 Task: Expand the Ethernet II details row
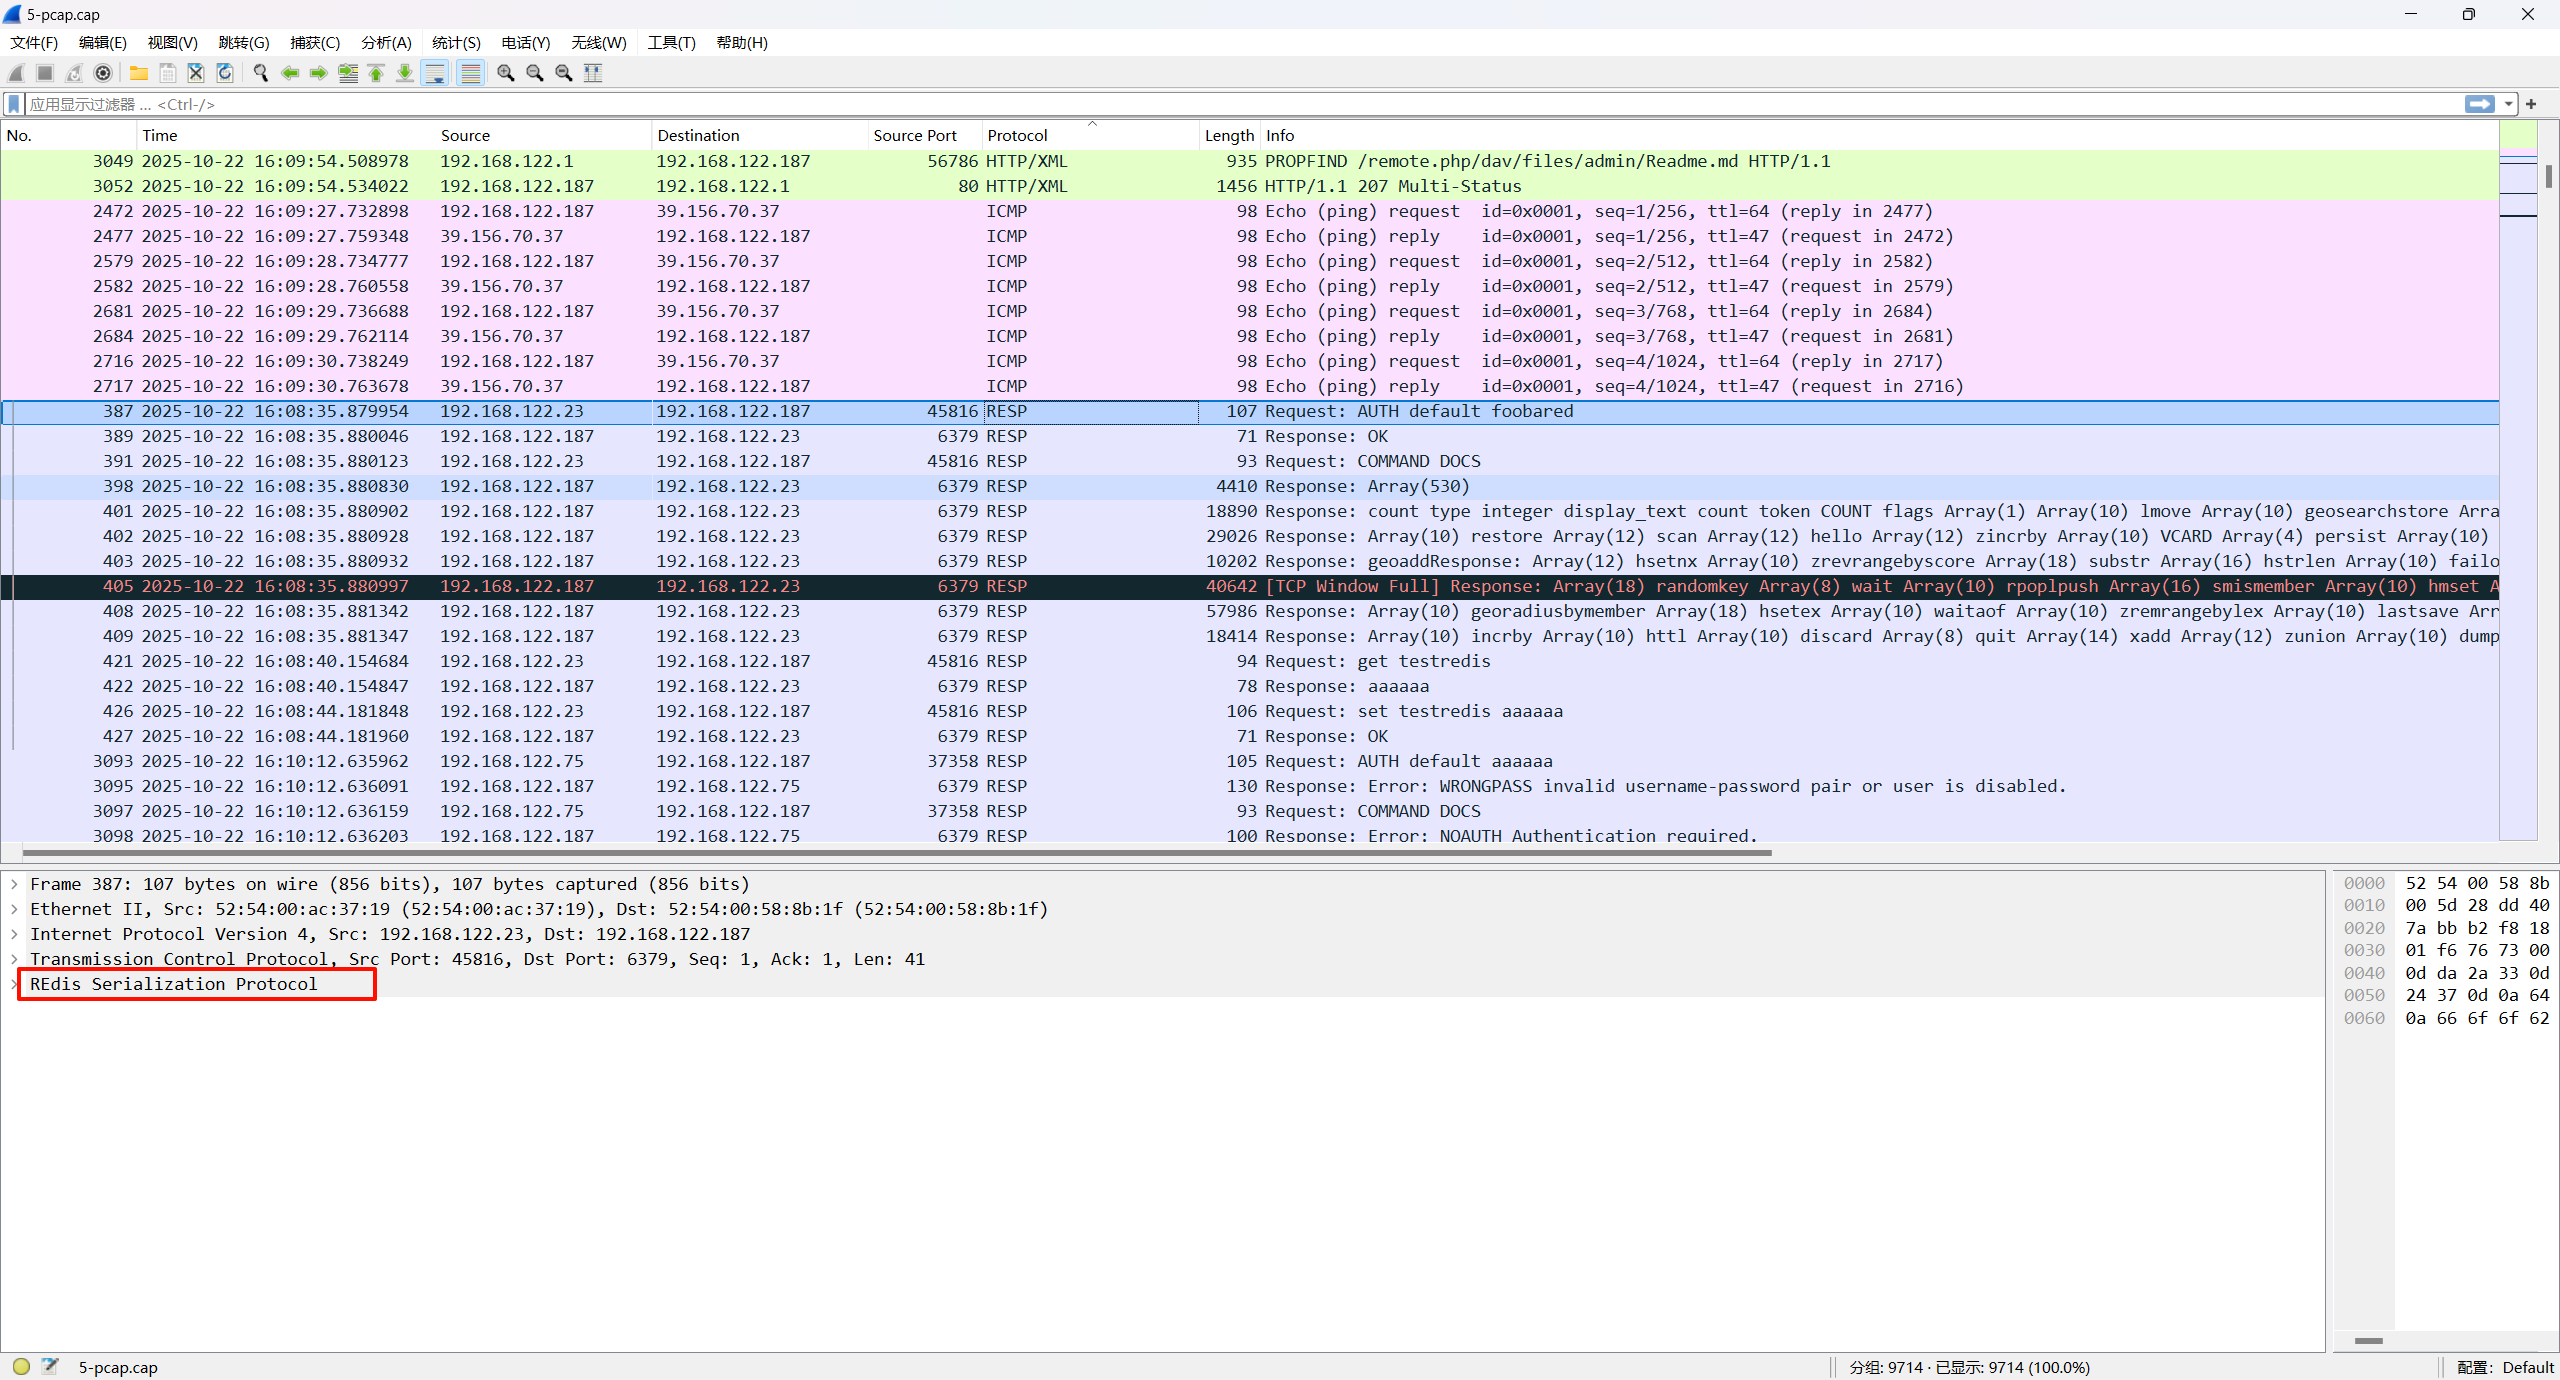(x=14, y=909)
